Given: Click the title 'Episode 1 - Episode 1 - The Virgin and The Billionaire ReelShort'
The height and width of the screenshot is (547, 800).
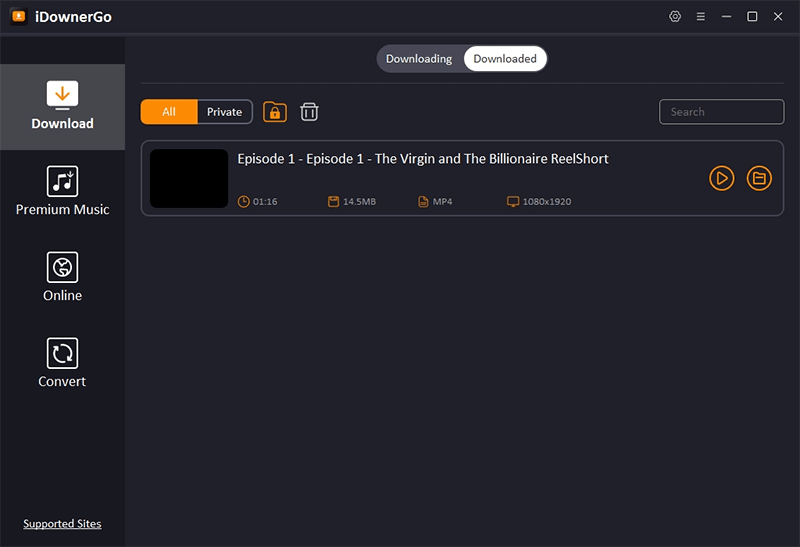Looking at the screenshot, I should 422,159.
